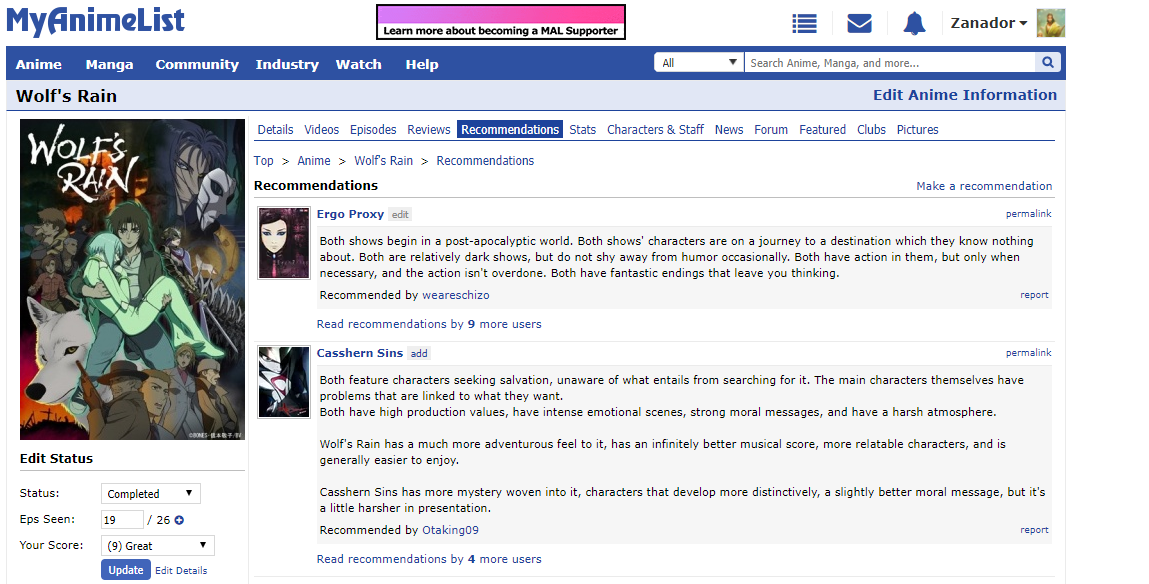Click the MyAnimeList logo

click(95, 21)
